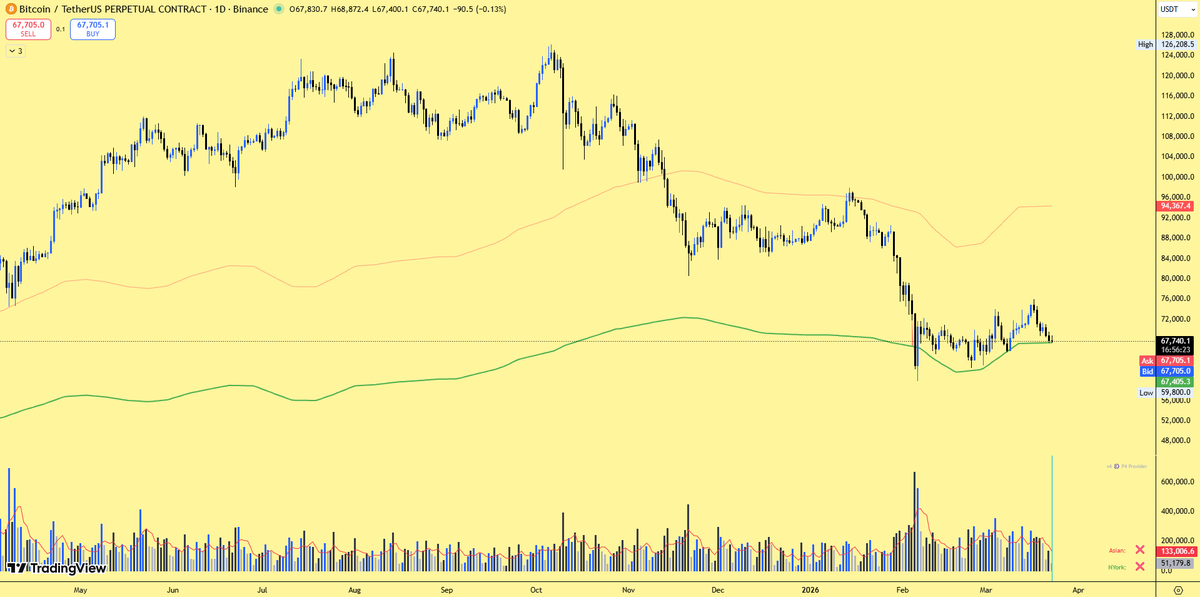Click the Asian: session label
This screenshot has width=1200, height=597.
(x=1117, y=550)
